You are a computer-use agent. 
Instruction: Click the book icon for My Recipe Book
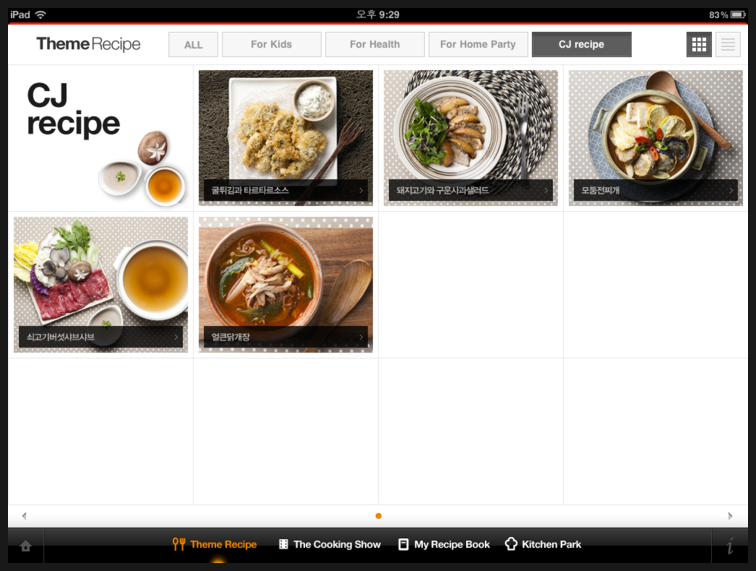[403, 544]
